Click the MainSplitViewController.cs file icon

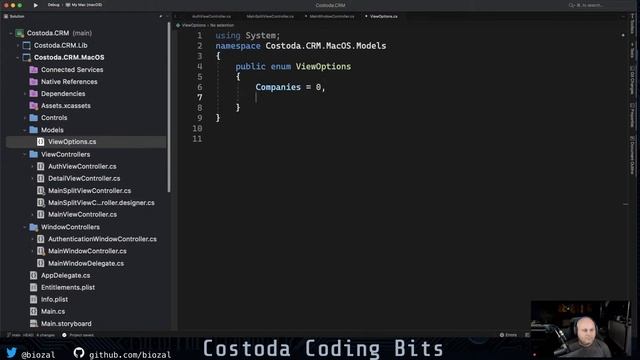coord(40,191)
